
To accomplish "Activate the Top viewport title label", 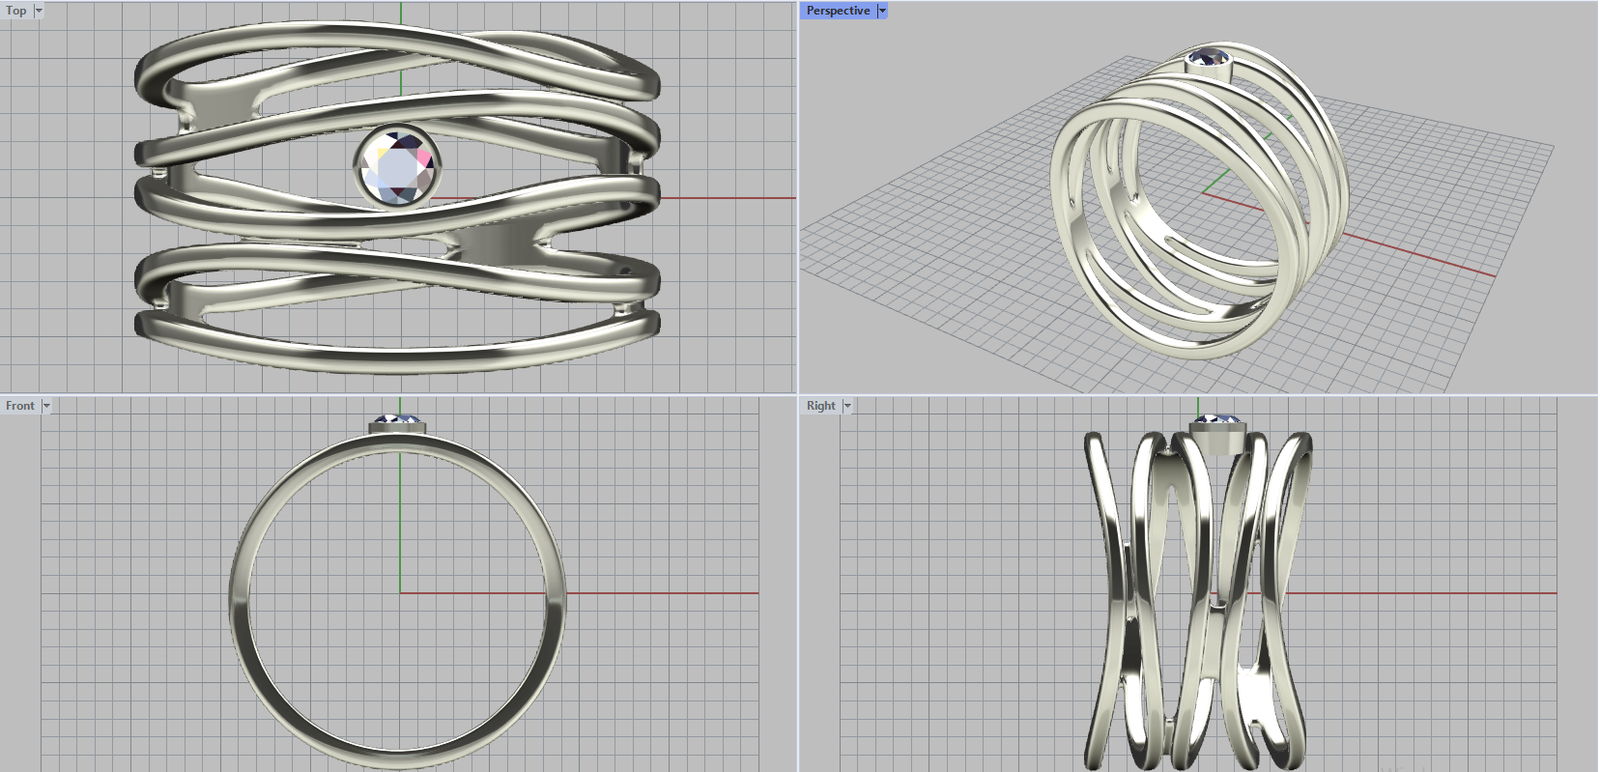I will tap(16, 11).
